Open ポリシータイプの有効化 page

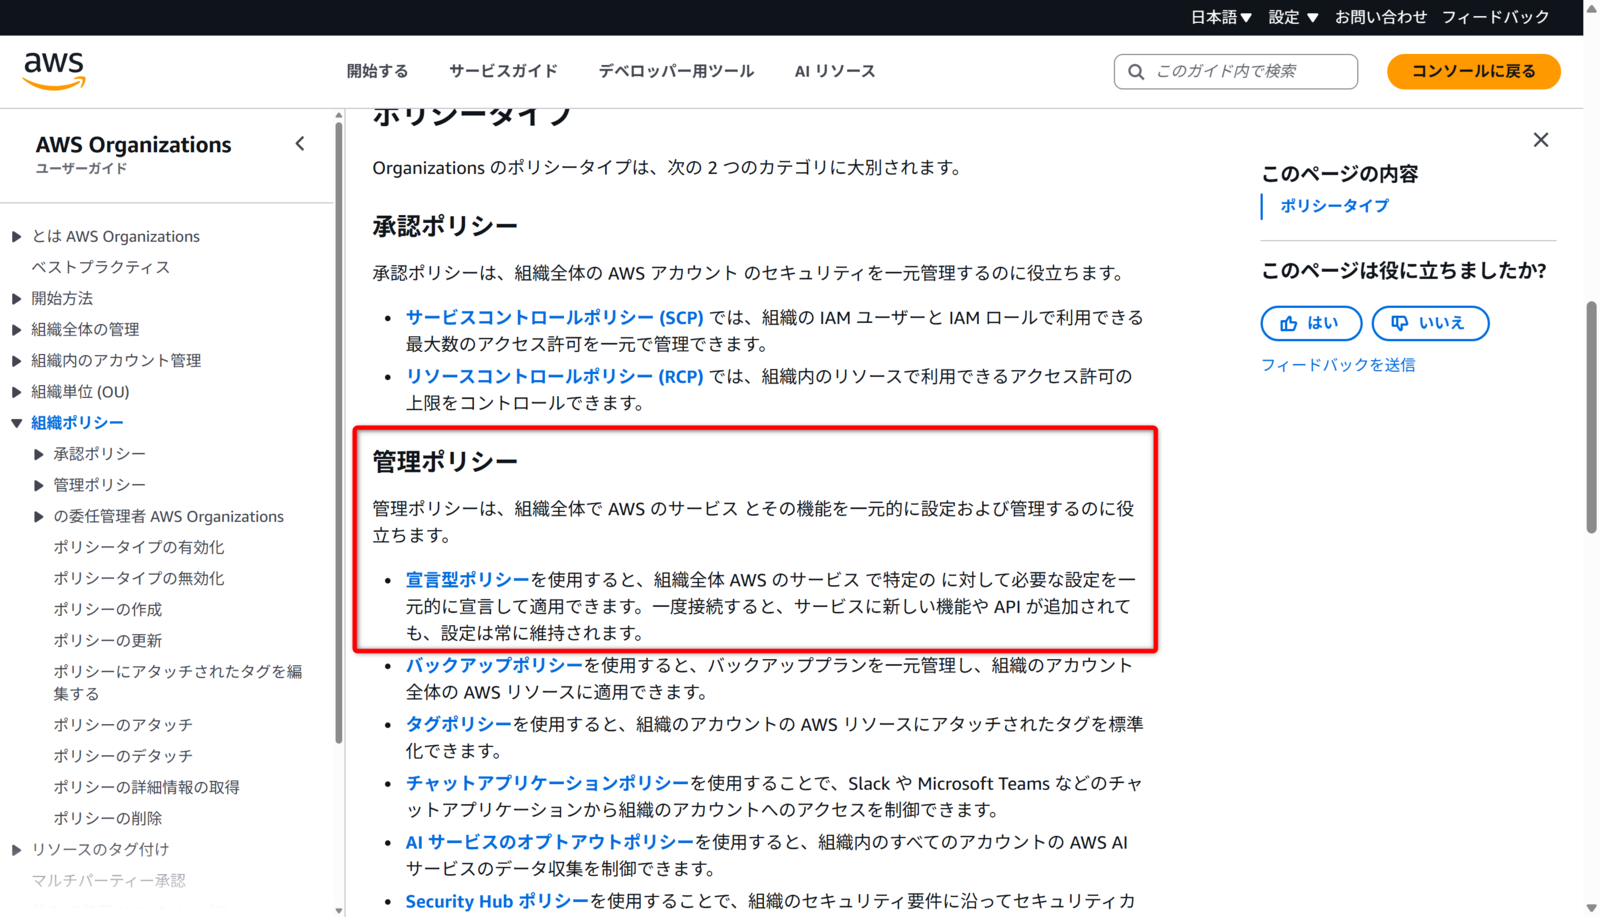pos(138,547)
